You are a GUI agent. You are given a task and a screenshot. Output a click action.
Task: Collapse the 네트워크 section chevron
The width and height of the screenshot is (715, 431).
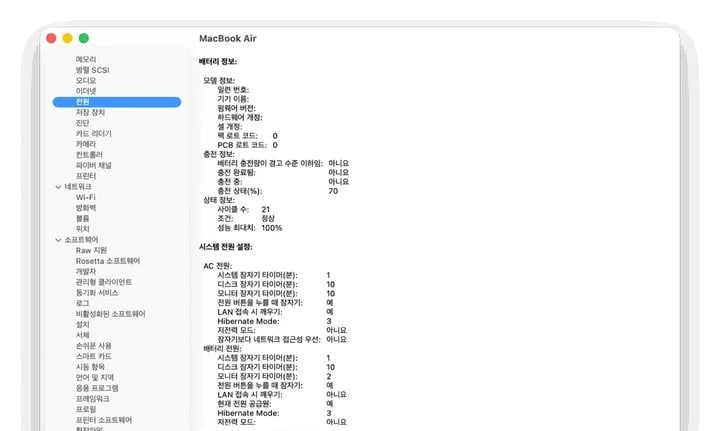(x=58, y=187)
